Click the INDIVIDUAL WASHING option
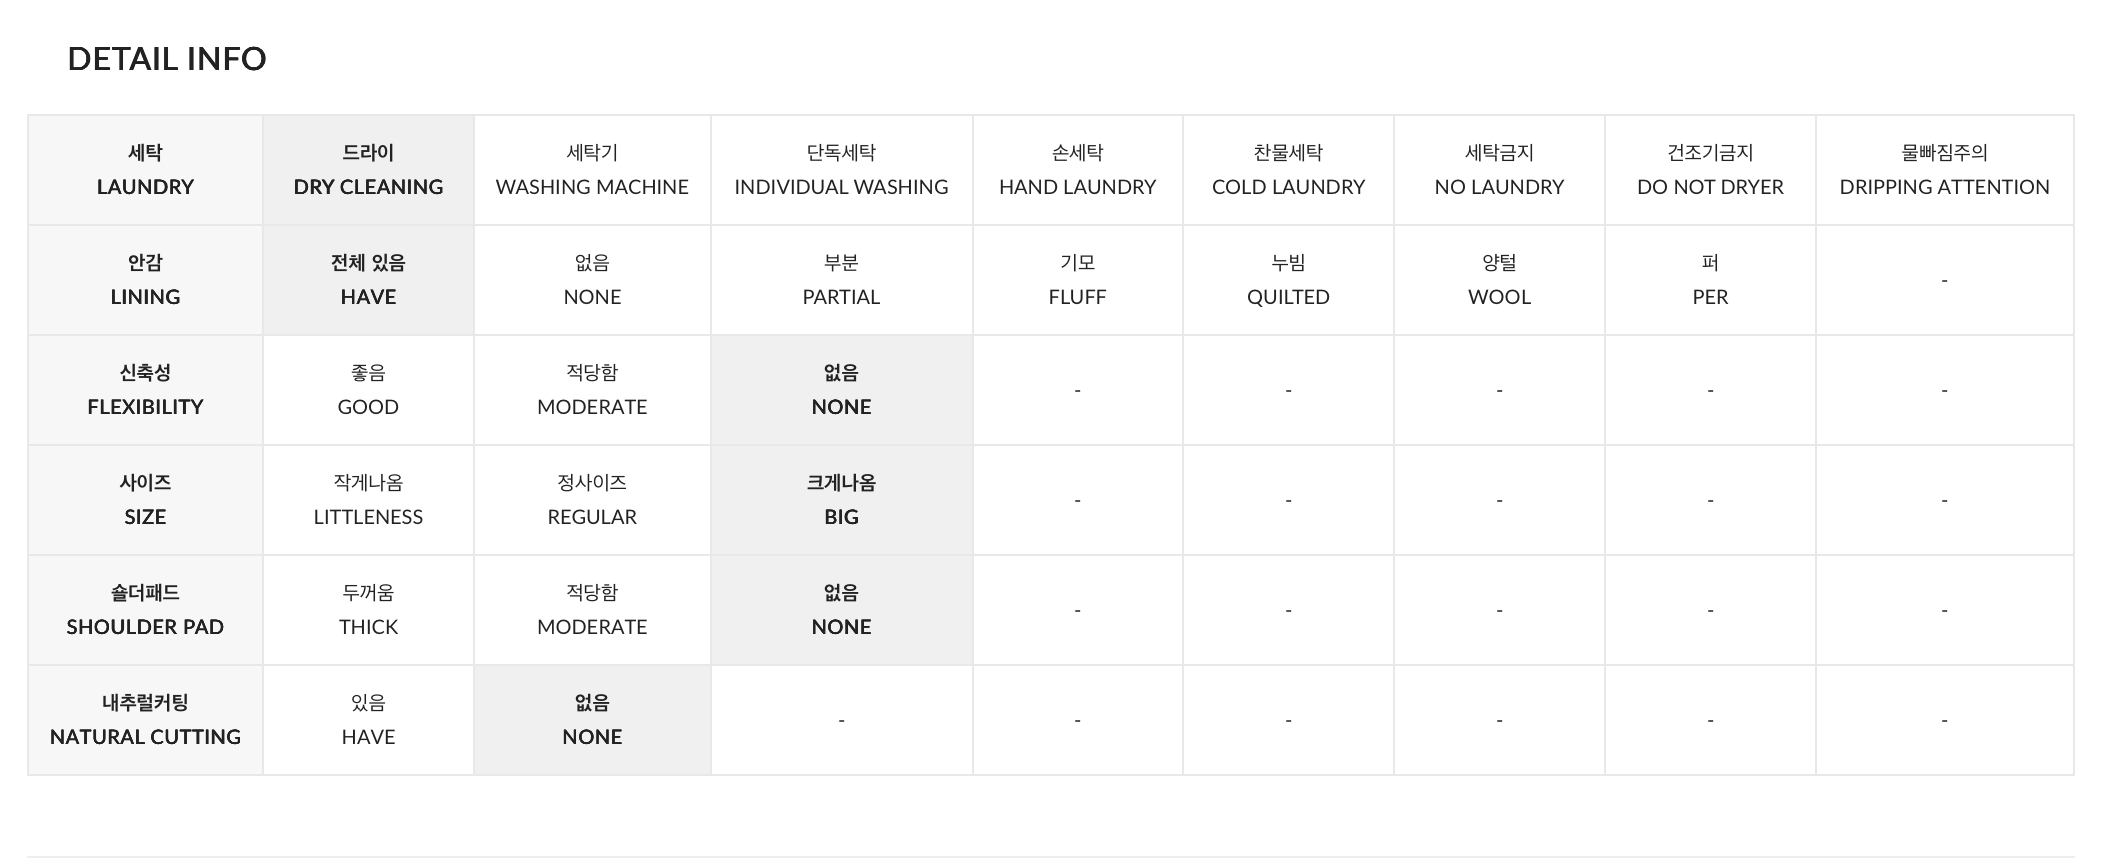Screen dimensions: 2105x864 tap(841, 170)
